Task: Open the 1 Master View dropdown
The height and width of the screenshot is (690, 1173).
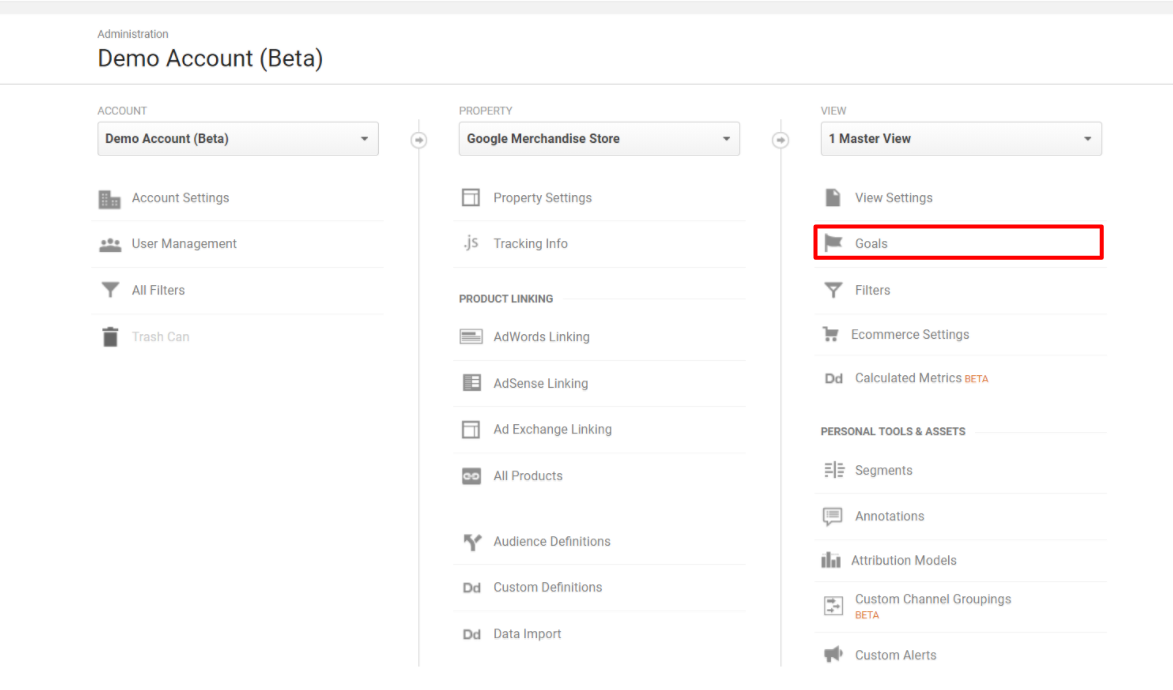Action: [x=961, y=138]
